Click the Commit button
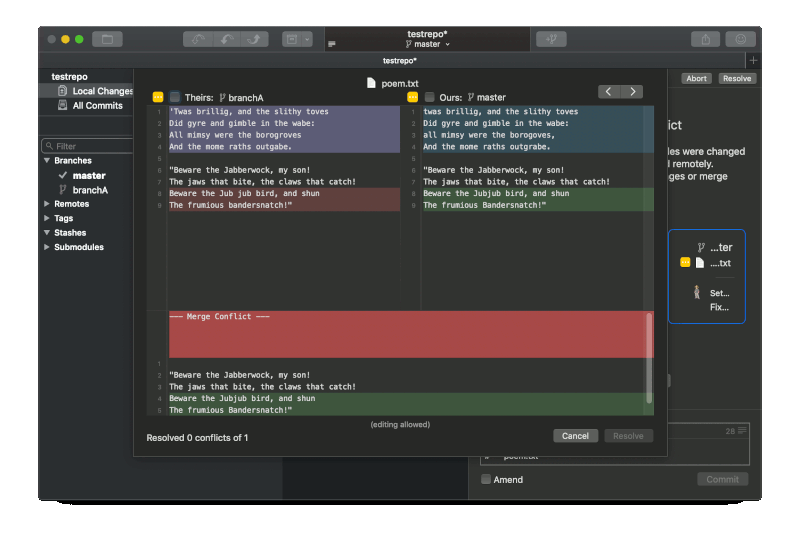800x551 pixels. point(722,479)
